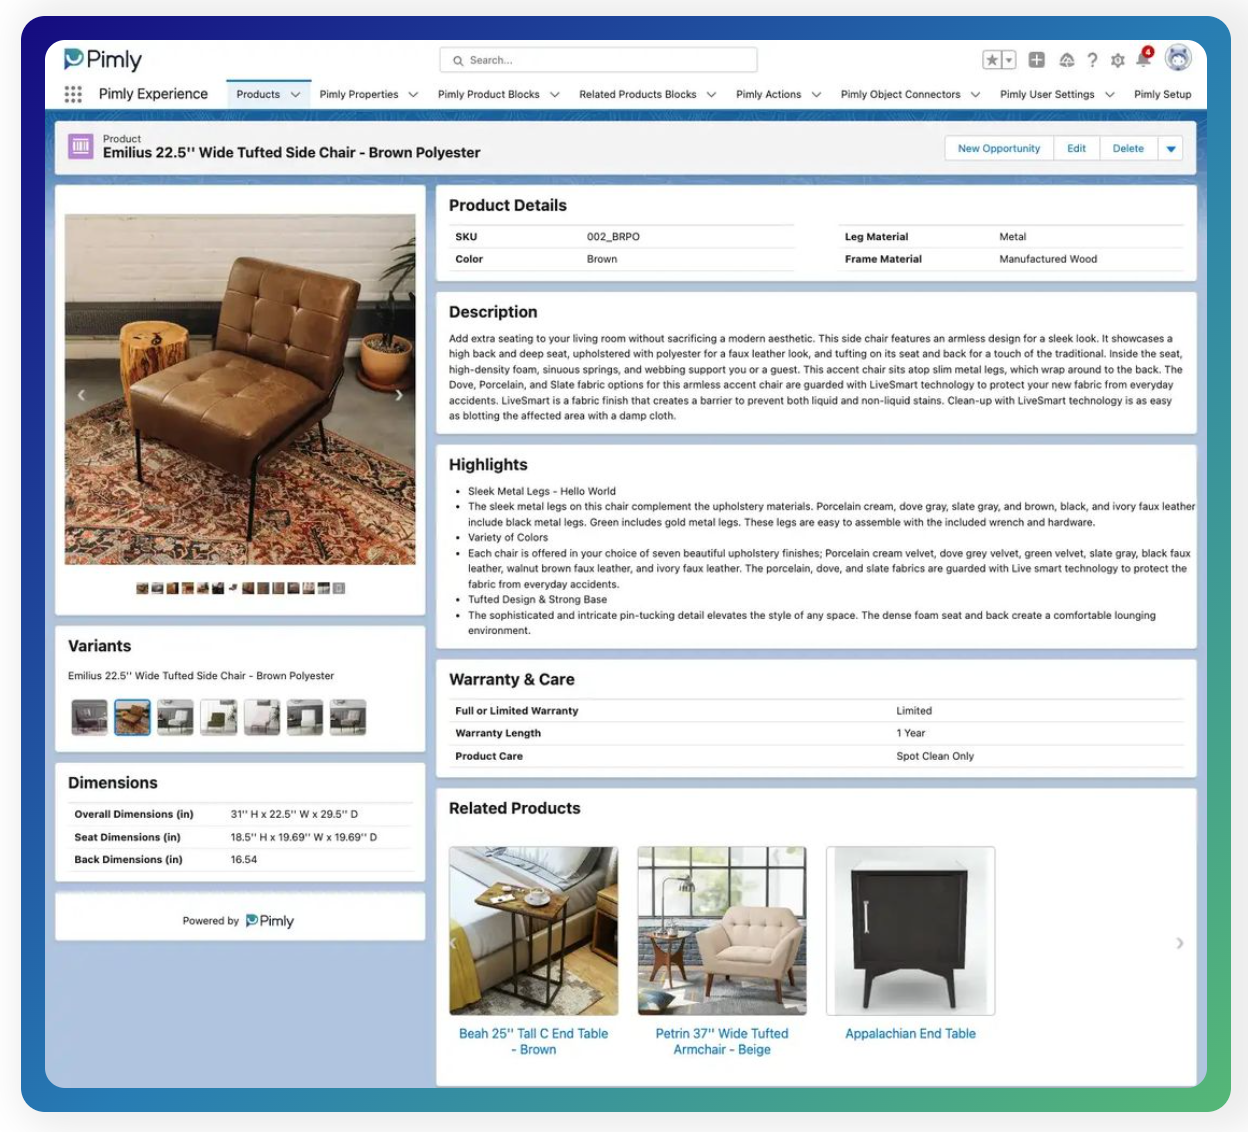
Task: Expand the Pimly Properties menu chevron
Action: (413, 95)
